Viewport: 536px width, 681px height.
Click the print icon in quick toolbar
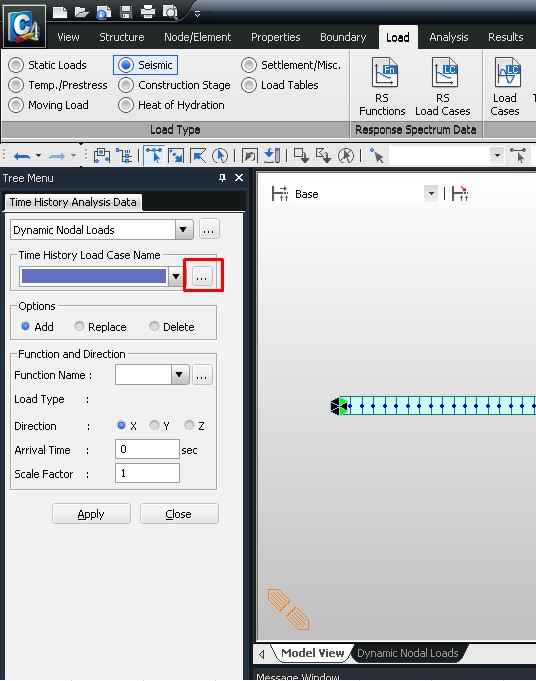coord(148,13)
